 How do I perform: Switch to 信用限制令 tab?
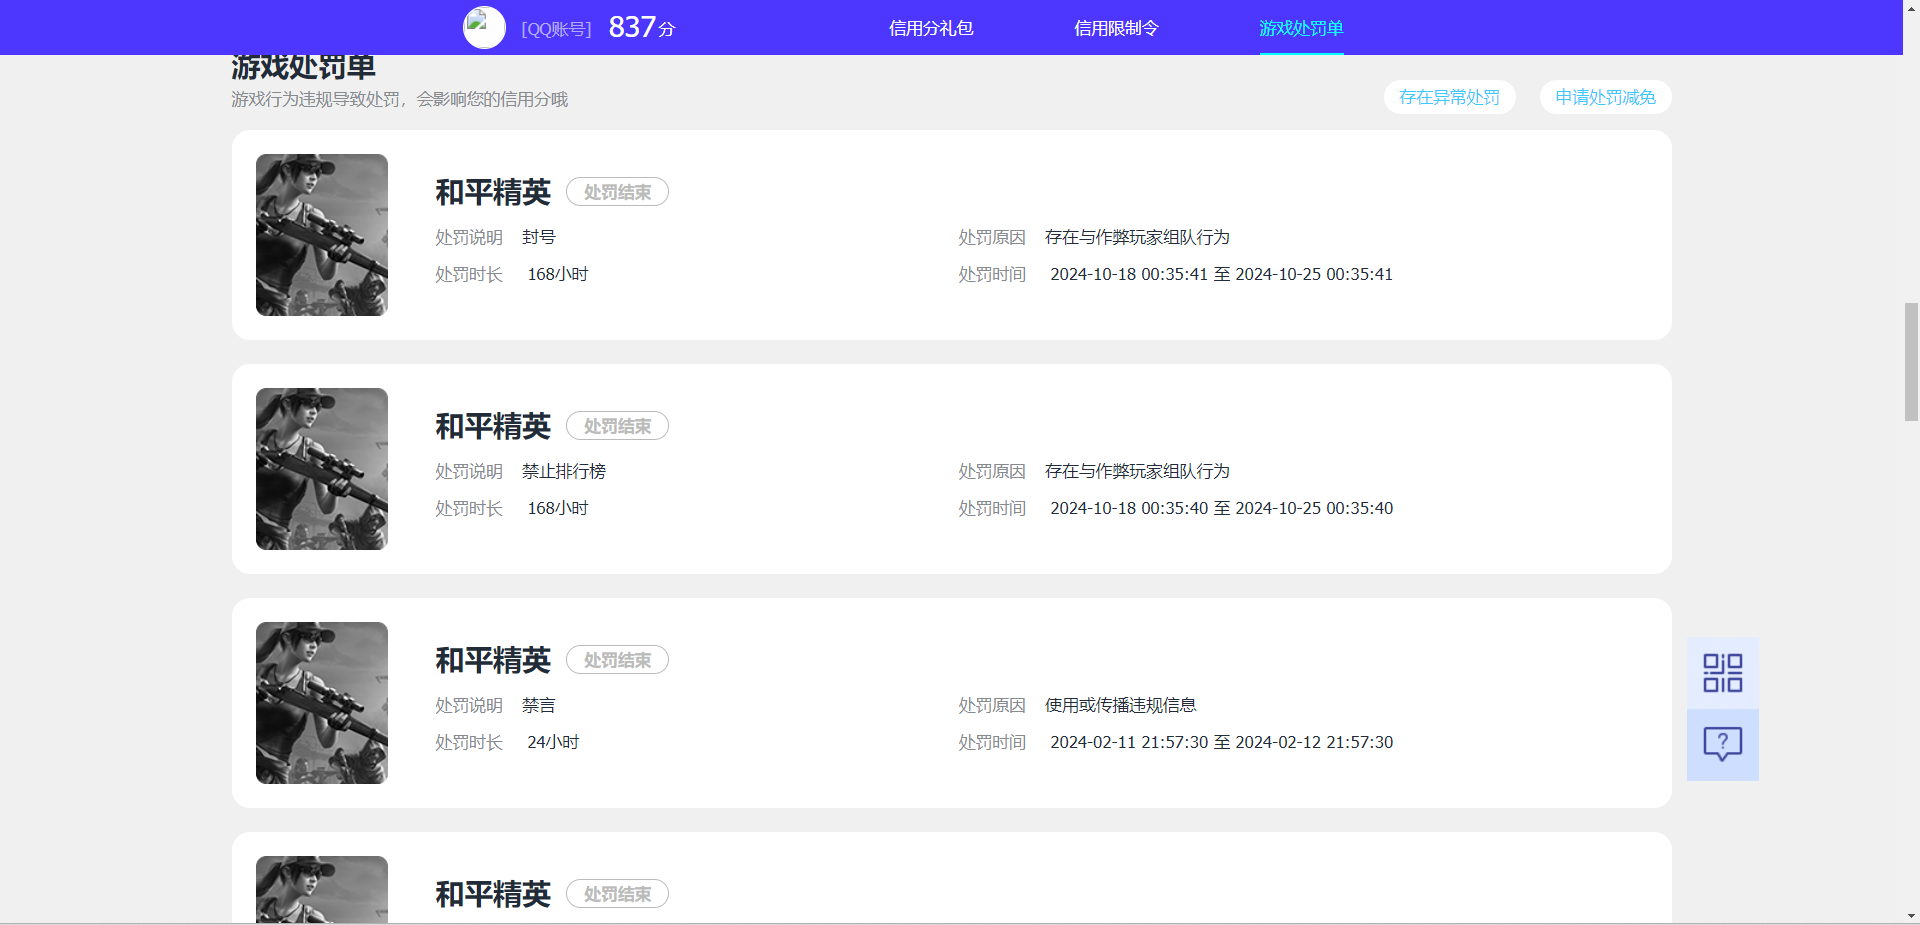(x=1116, y=28)
